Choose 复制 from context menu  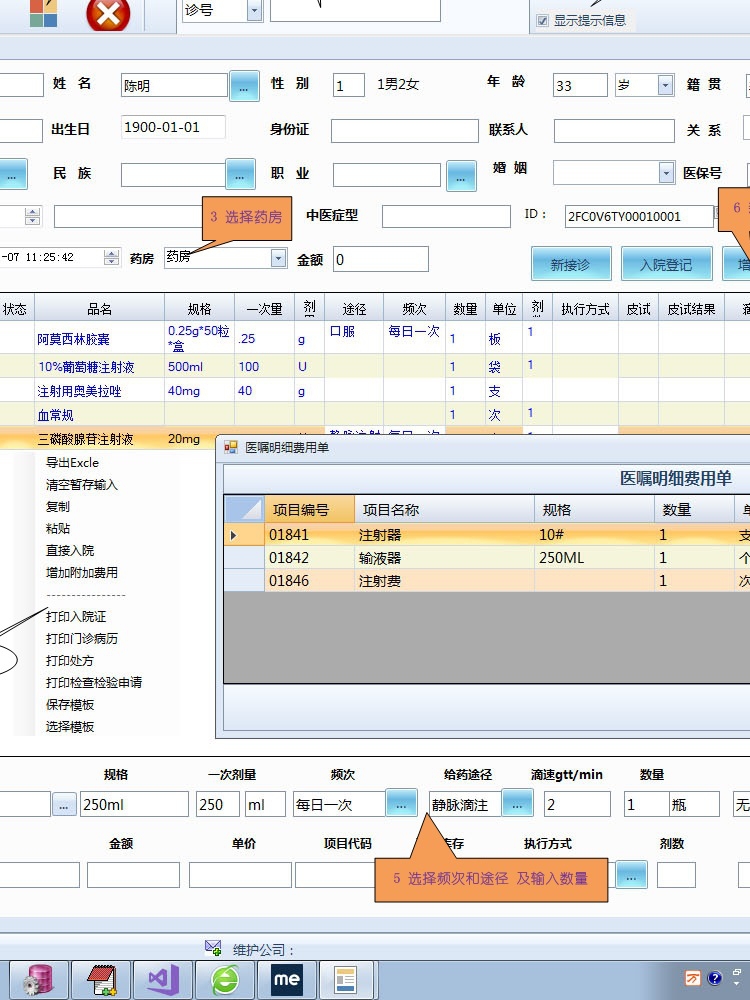[x=57, y=506]
